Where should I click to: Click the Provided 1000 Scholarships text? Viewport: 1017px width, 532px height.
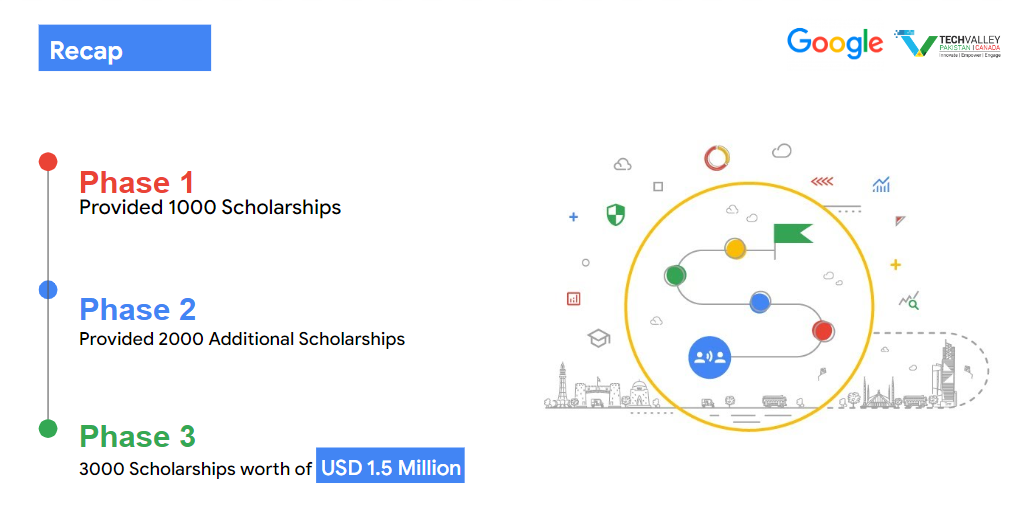(210, 208)
